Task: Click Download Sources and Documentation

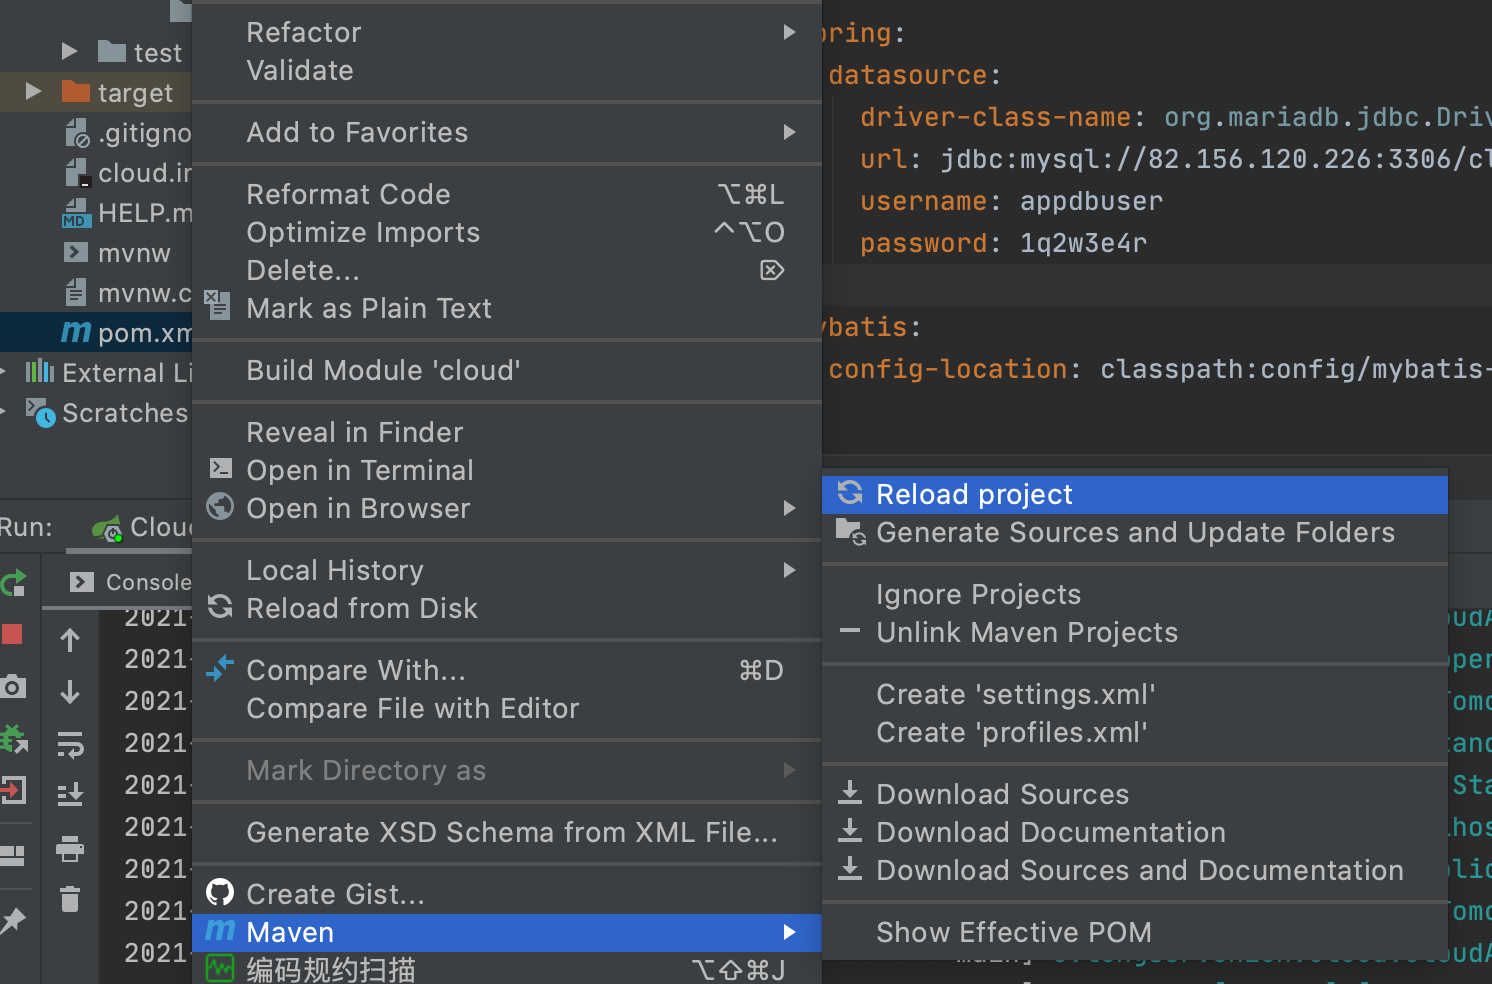Action: tap(1139, 870)
